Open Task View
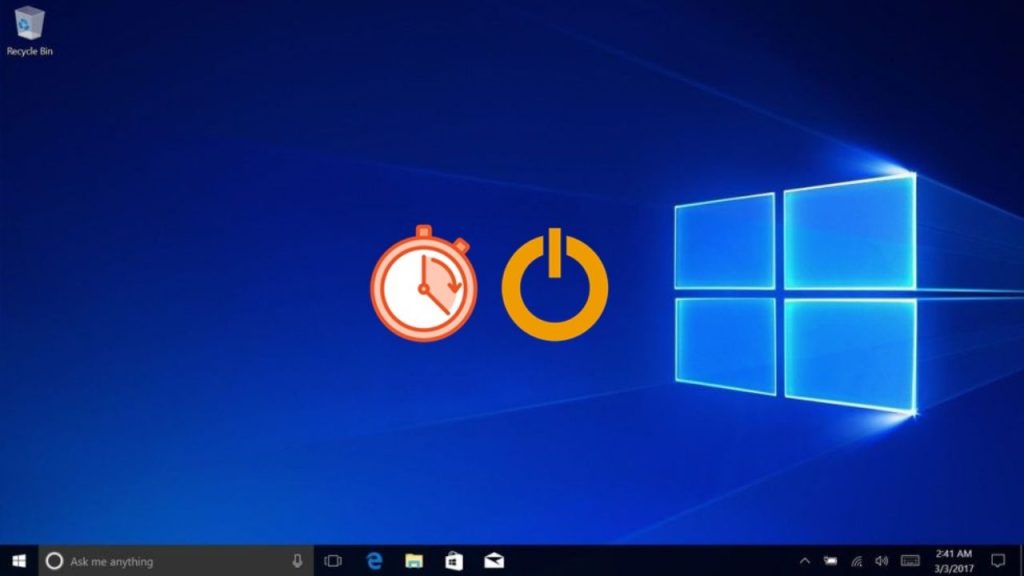 pyautogui.click(x=334, y=561)
